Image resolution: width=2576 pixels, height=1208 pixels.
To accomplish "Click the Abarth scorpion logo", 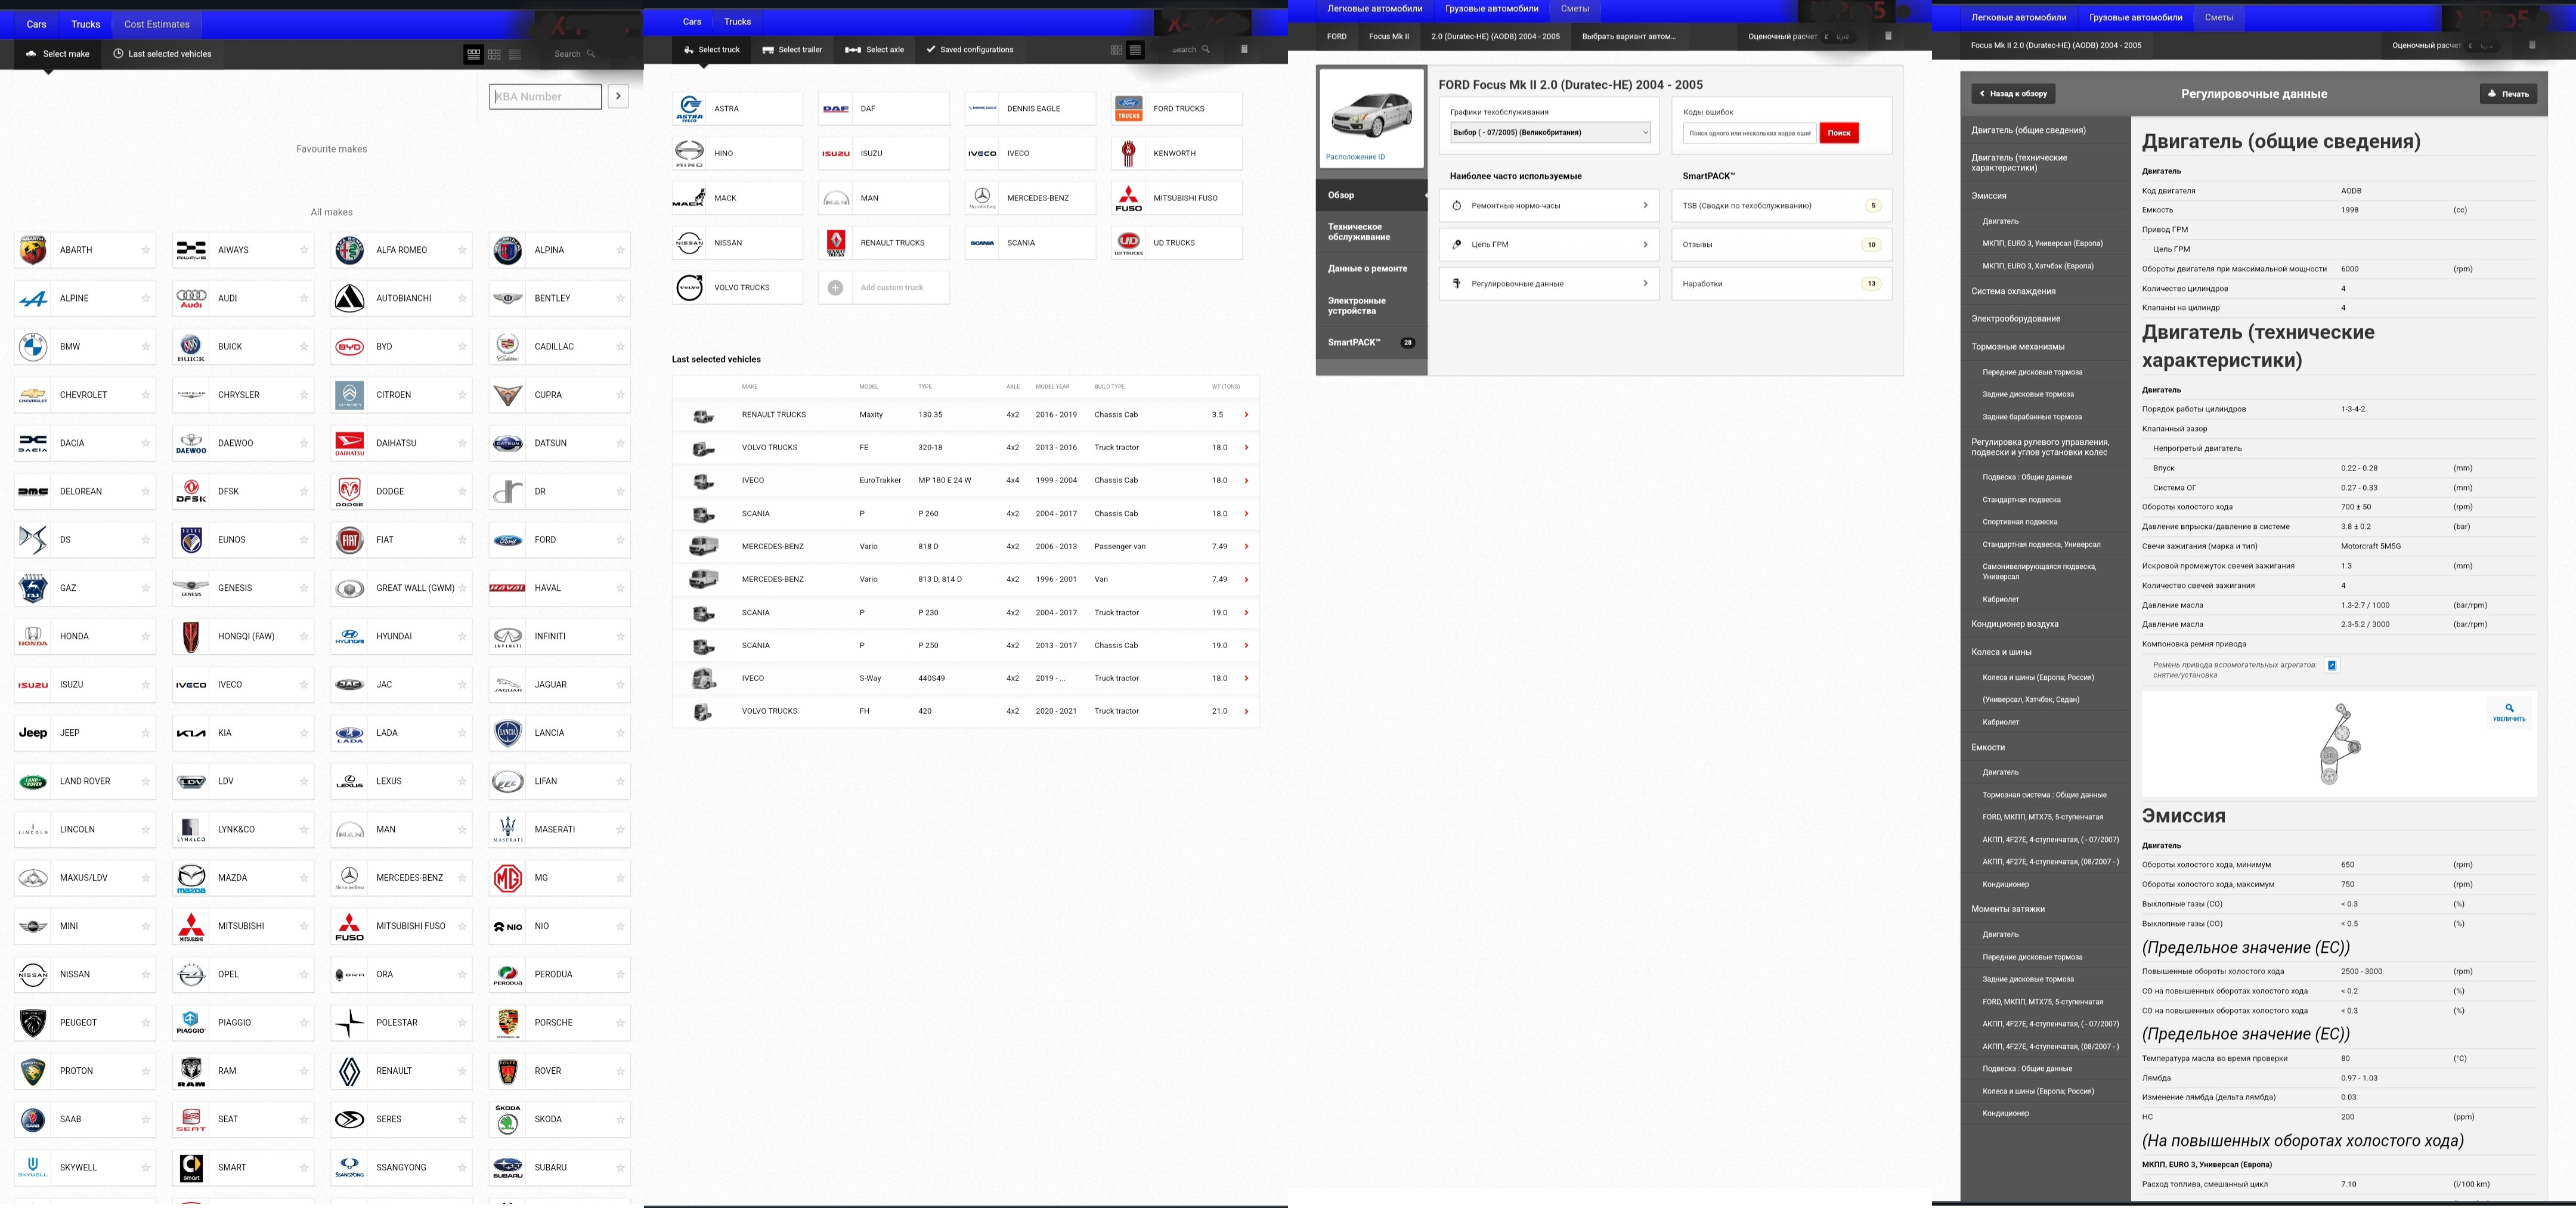I will (x=33, y=250).
